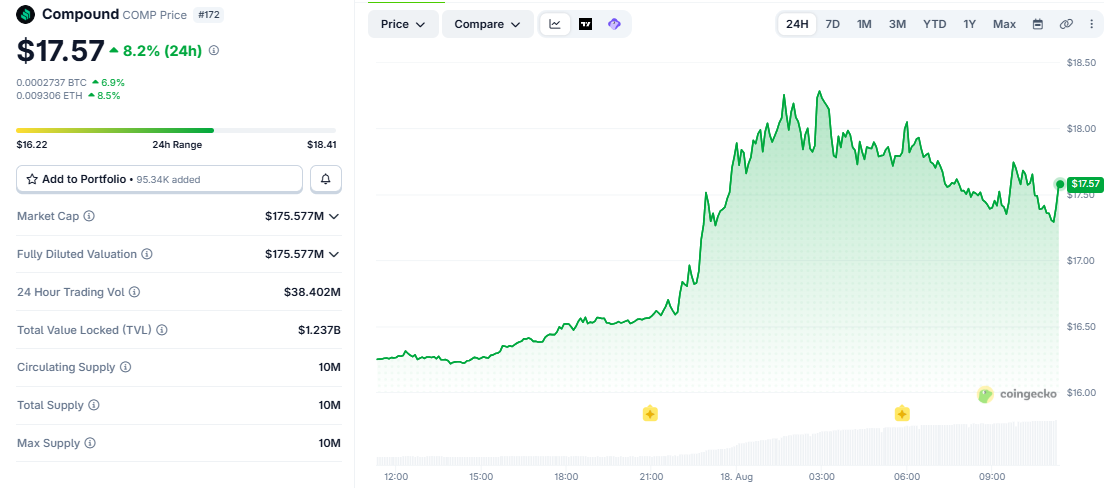Open Market Cap info tooltip icon

tap(89, 216)
